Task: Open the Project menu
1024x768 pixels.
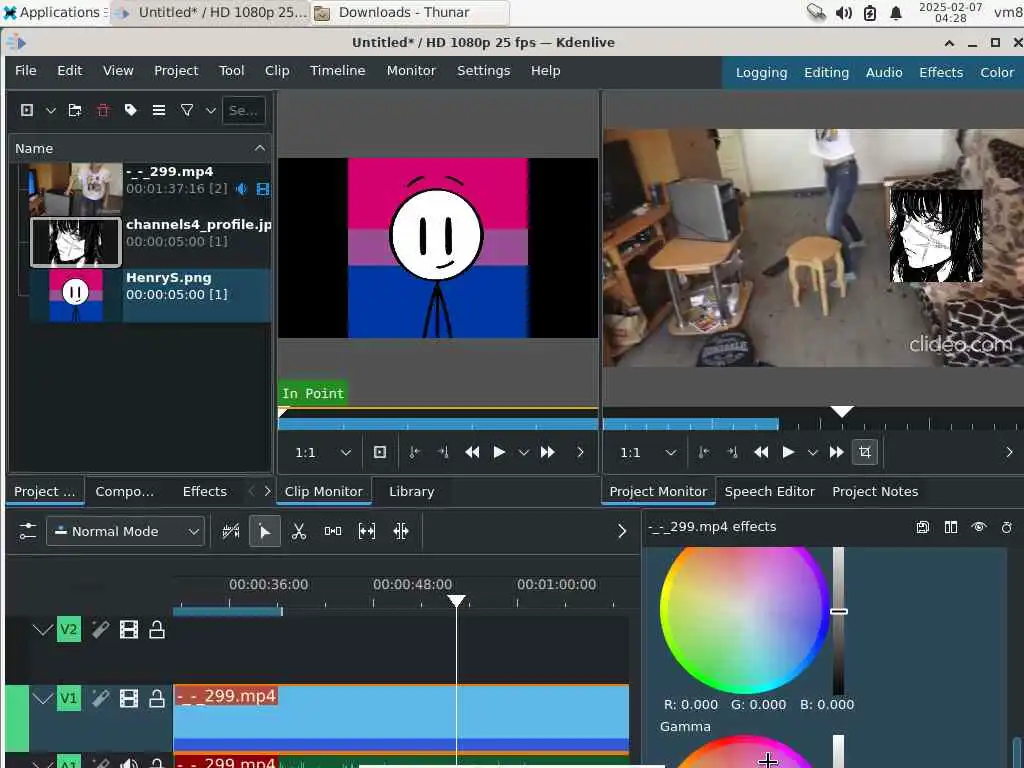Action: pos(176,71)
